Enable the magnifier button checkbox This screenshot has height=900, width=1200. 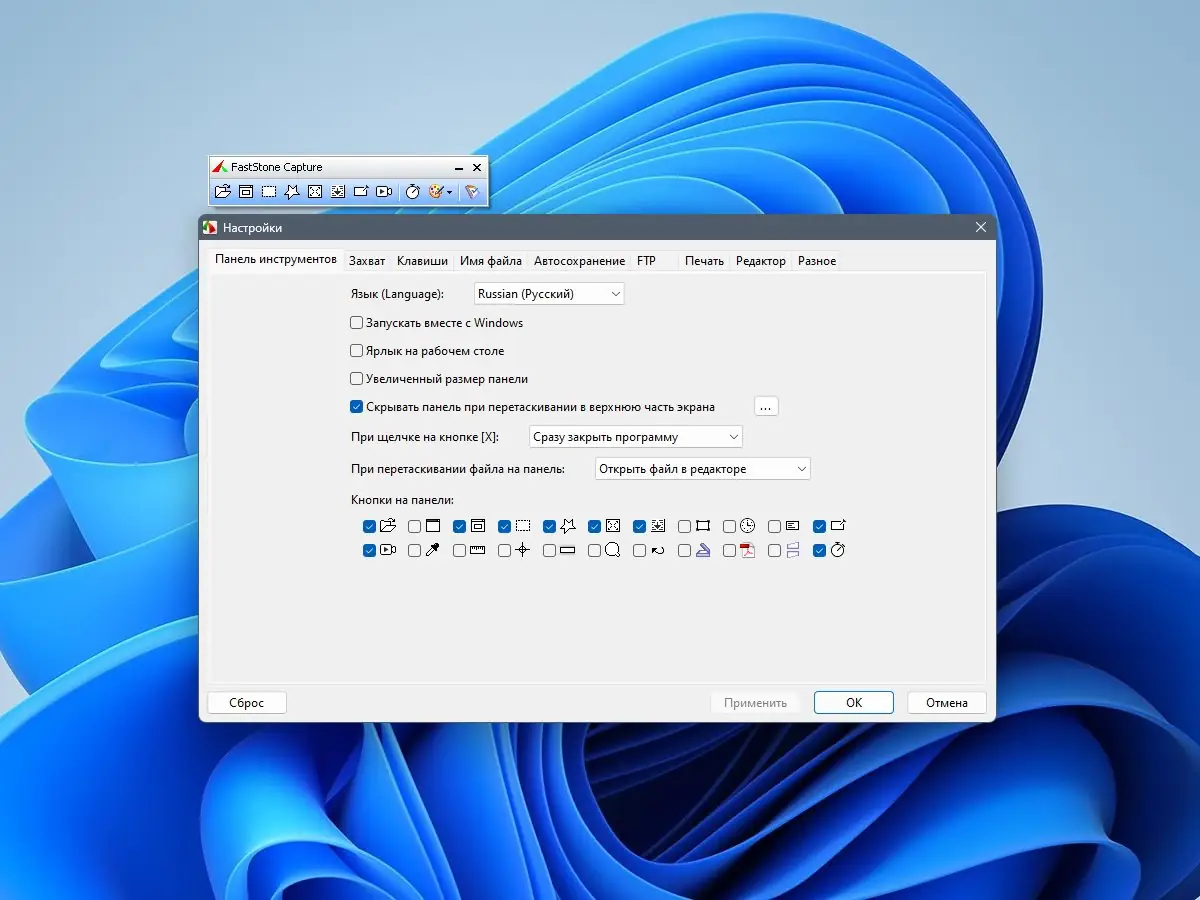coord(594,550)
